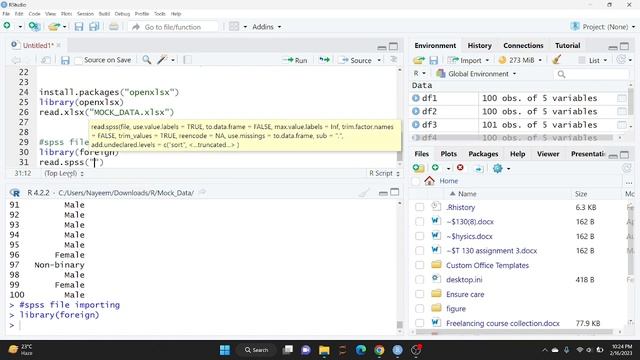
Task: Load workspace in the Environment pane
Action: [419, 60]
